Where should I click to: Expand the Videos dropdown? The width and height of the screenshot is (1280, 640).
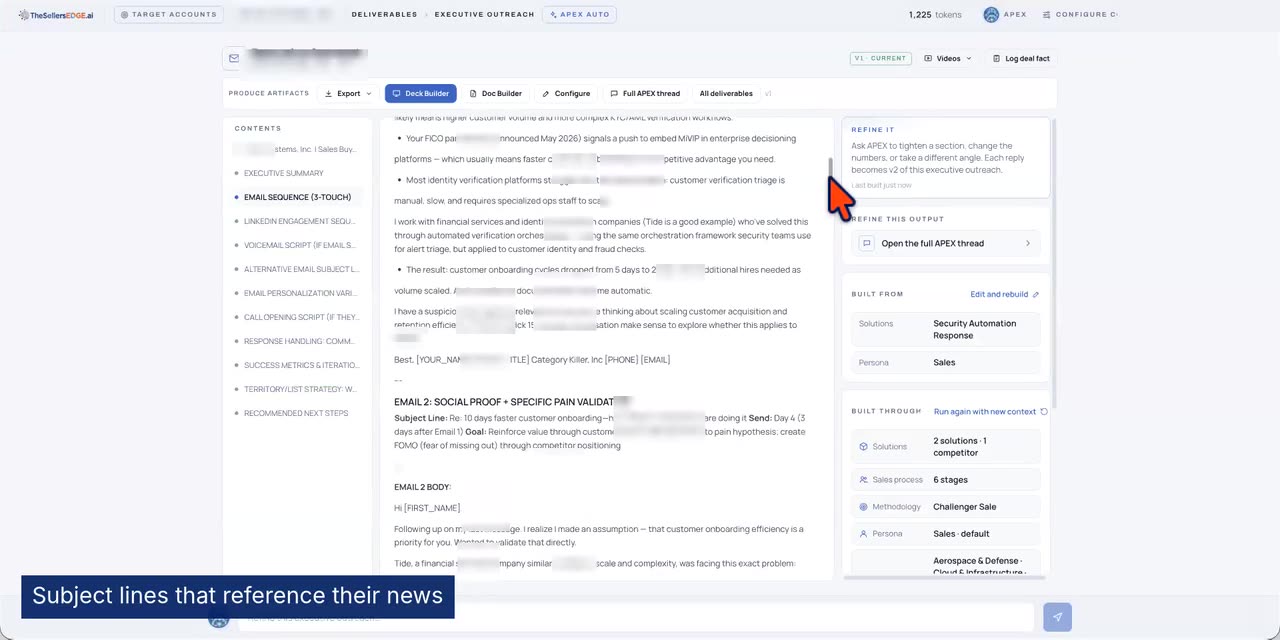(x=948, y=58)
